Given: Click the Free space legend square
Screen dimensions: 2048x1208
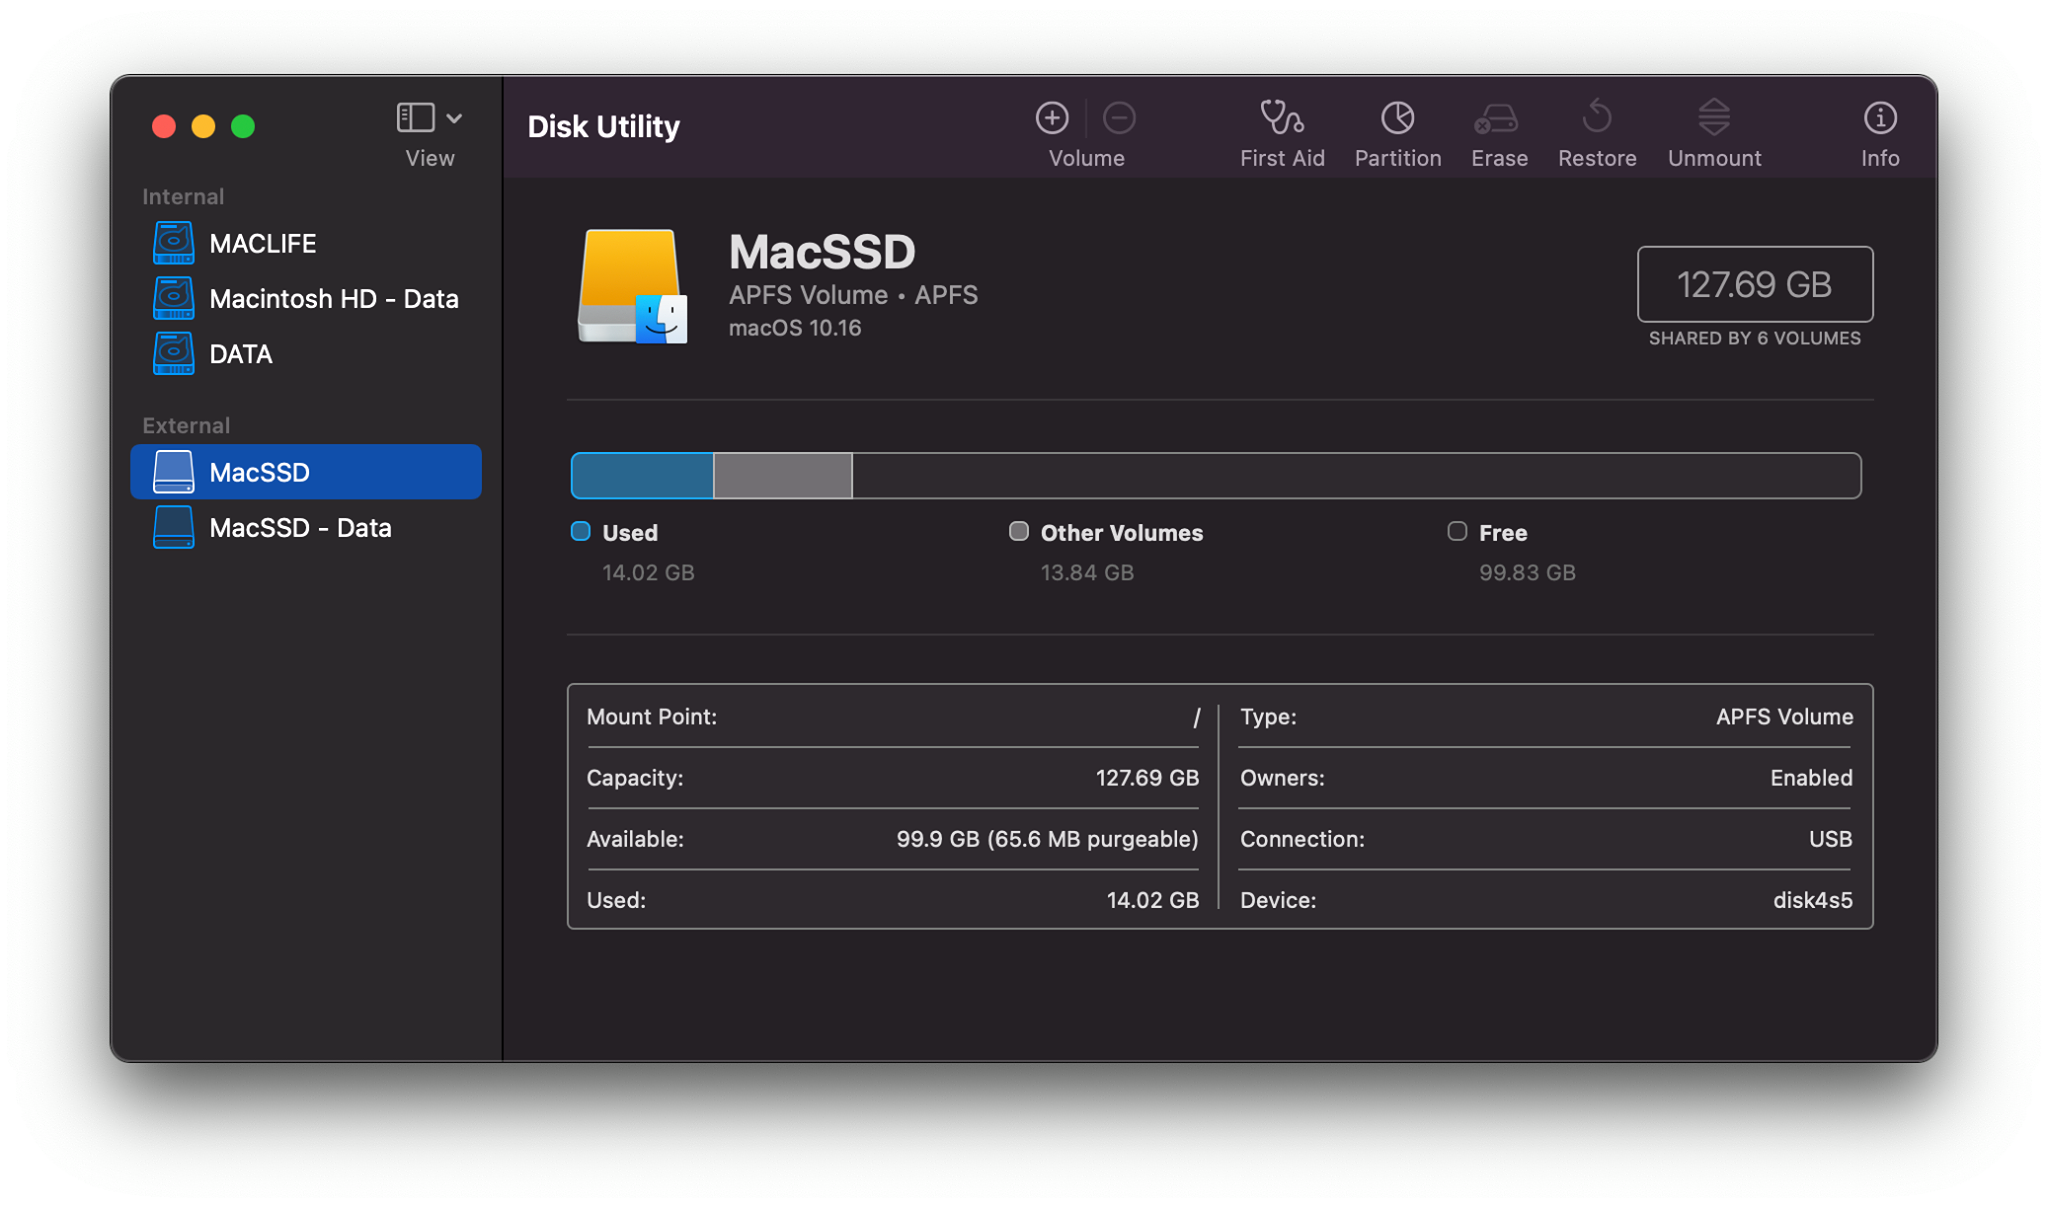Looking at the screenshot, I should (1457, 531).
